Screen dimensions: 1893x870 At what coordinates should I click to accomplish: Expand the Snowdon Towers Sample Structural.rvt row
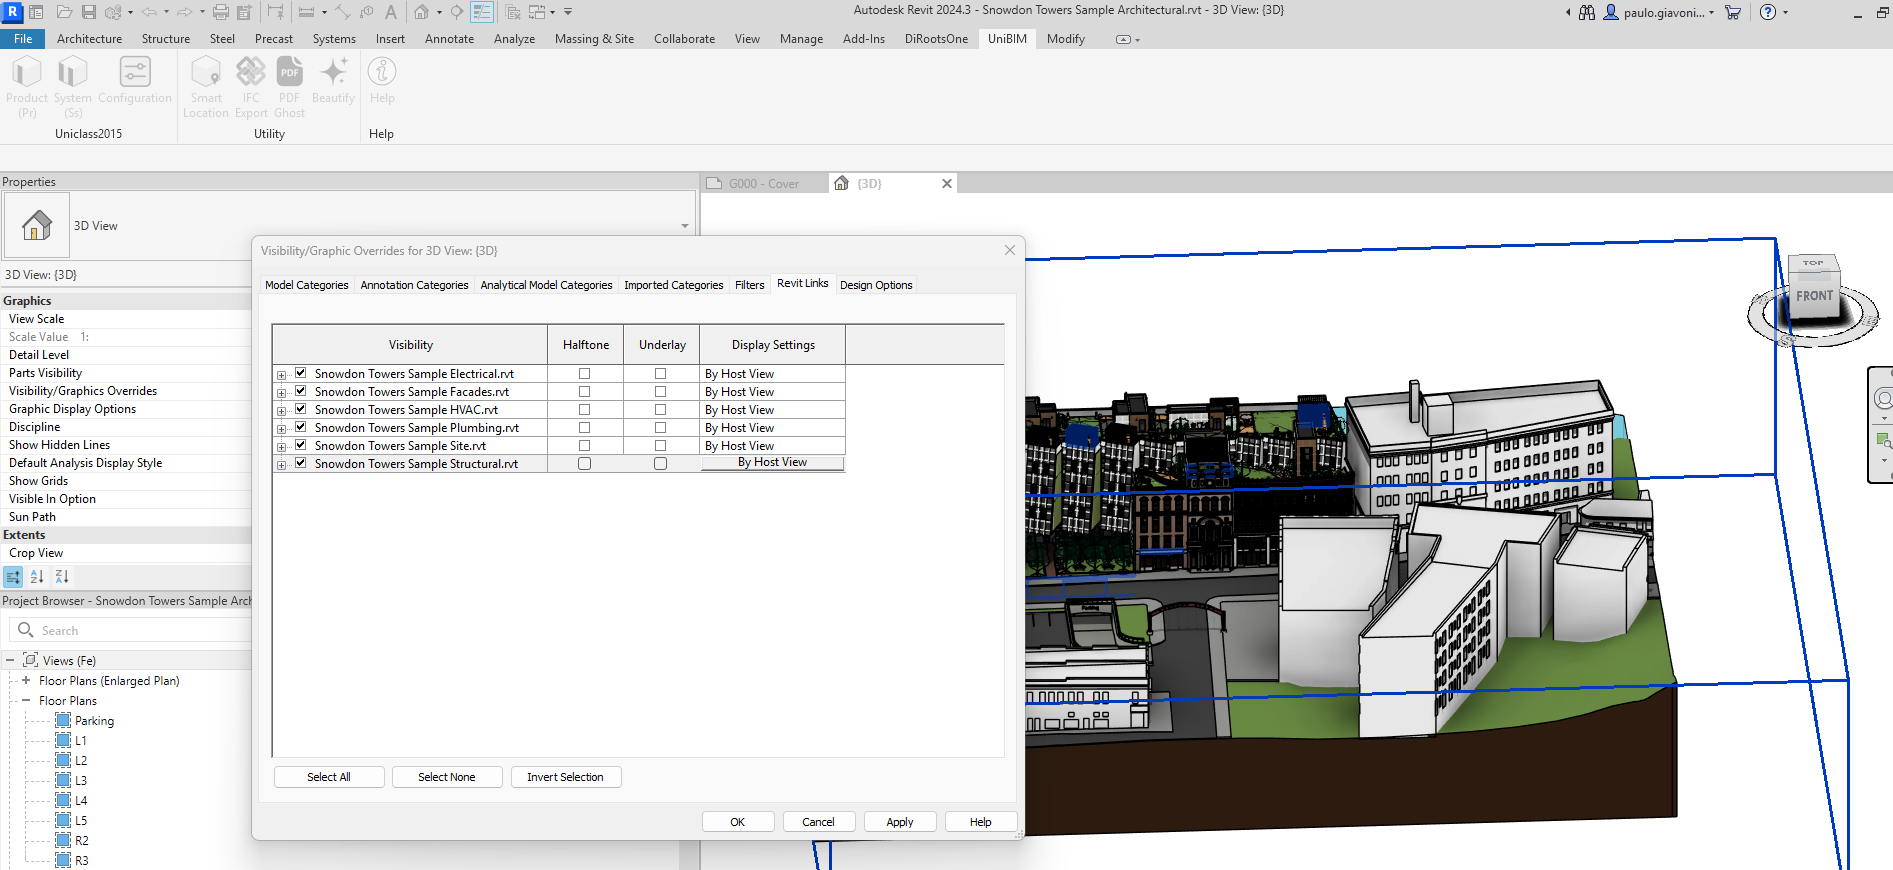[x=282, y=465]
